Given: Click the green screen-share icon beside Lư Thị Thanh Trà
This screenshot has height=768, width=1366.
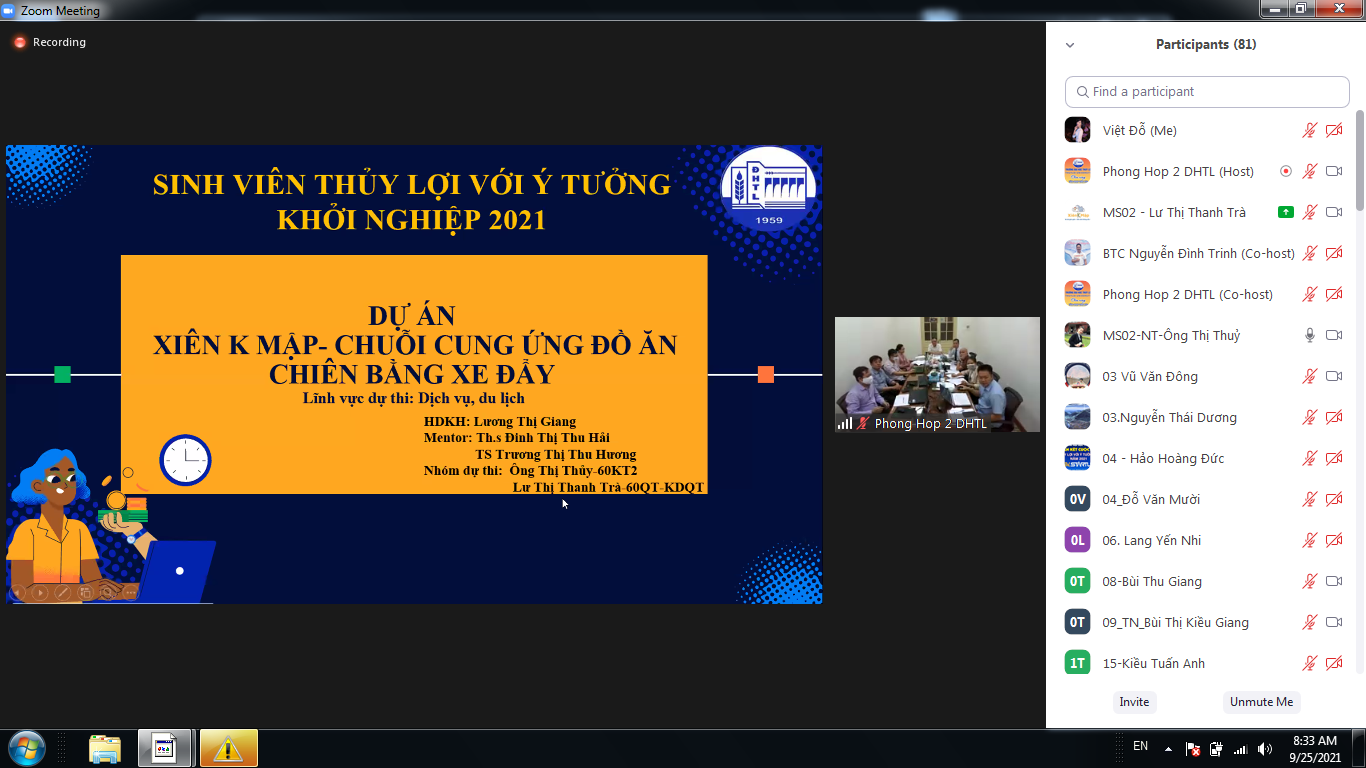Looking at the screenshot, I should 1286,212.
